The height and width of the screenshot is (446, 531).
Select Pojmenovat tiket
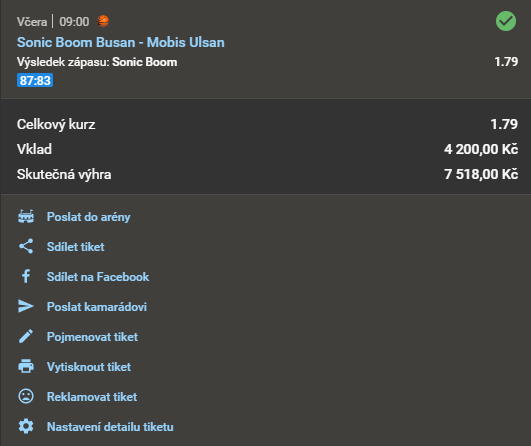coord(92,337)
